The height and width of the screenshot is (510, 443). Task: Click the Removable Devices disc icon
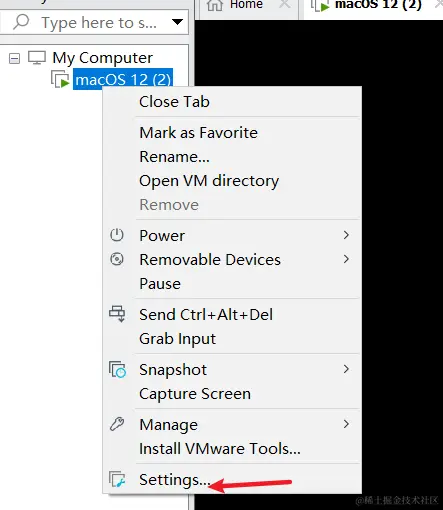pos(117,259)
